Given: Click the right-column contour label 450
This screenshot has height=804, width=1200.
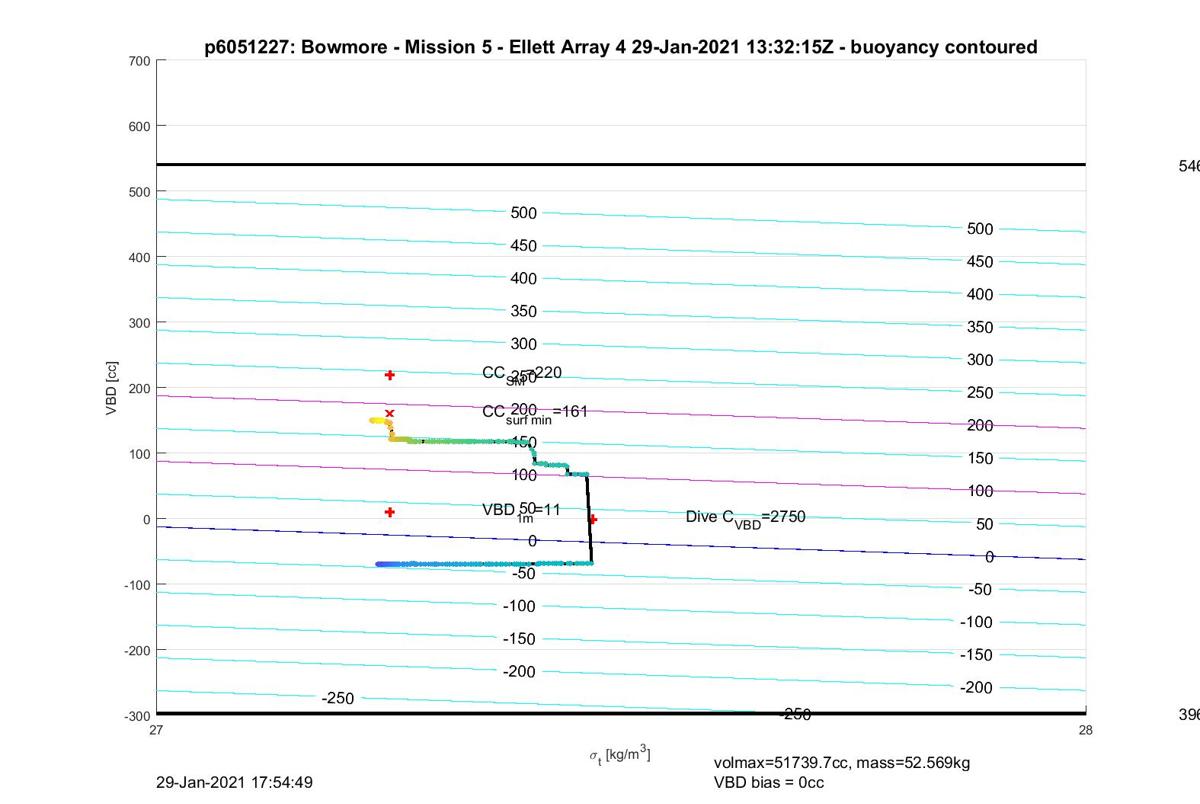Looking at the screenshot, I should pyautogui.click(x=980, y=262).
